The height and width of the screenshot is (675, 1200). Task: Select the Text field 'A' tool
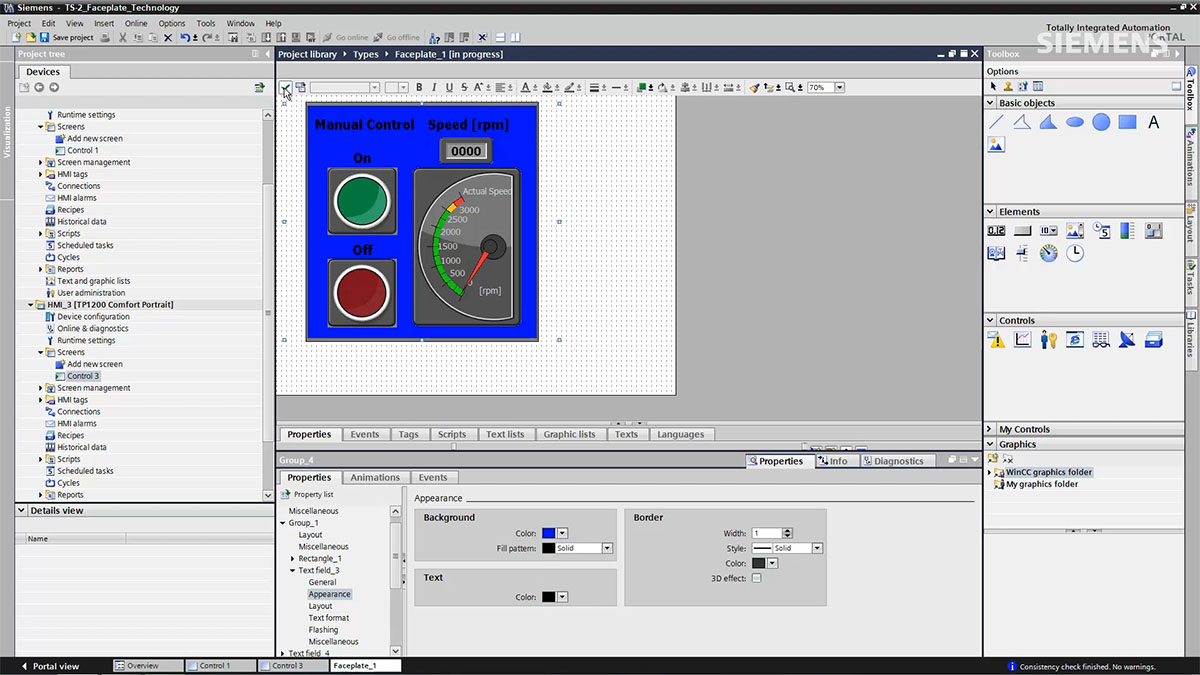pyautogui.click(x=1153, y=122)
